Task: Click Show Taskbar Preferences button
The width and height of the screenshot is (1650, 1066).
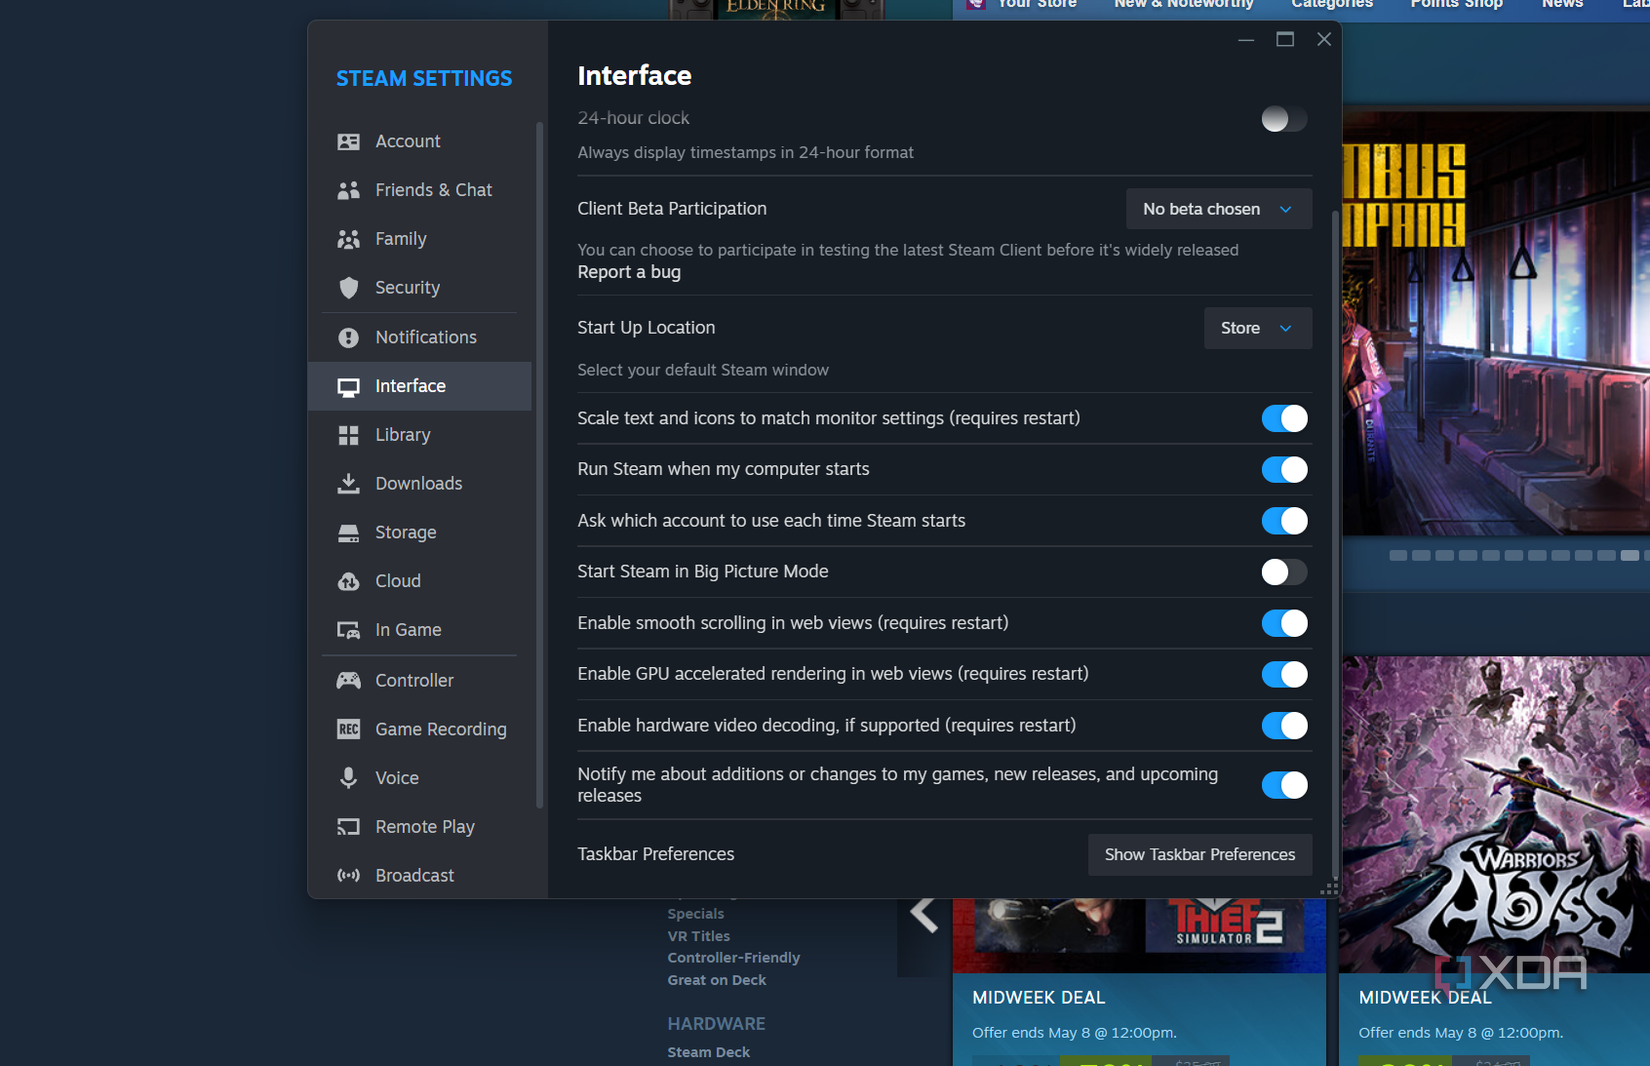Action: point(1200,855)
